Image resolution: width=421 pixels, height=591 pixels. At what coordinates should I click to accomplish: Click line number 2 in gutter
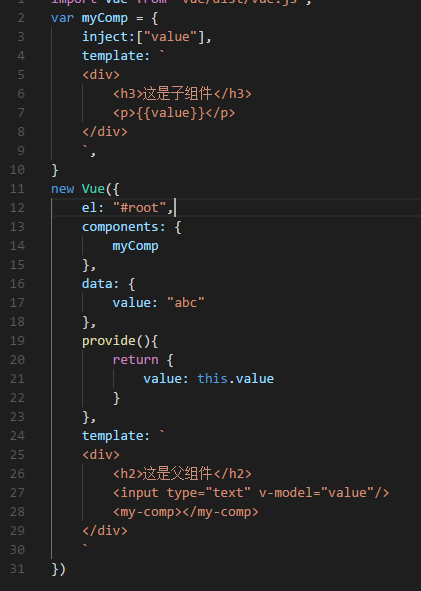tap(21, 18)
